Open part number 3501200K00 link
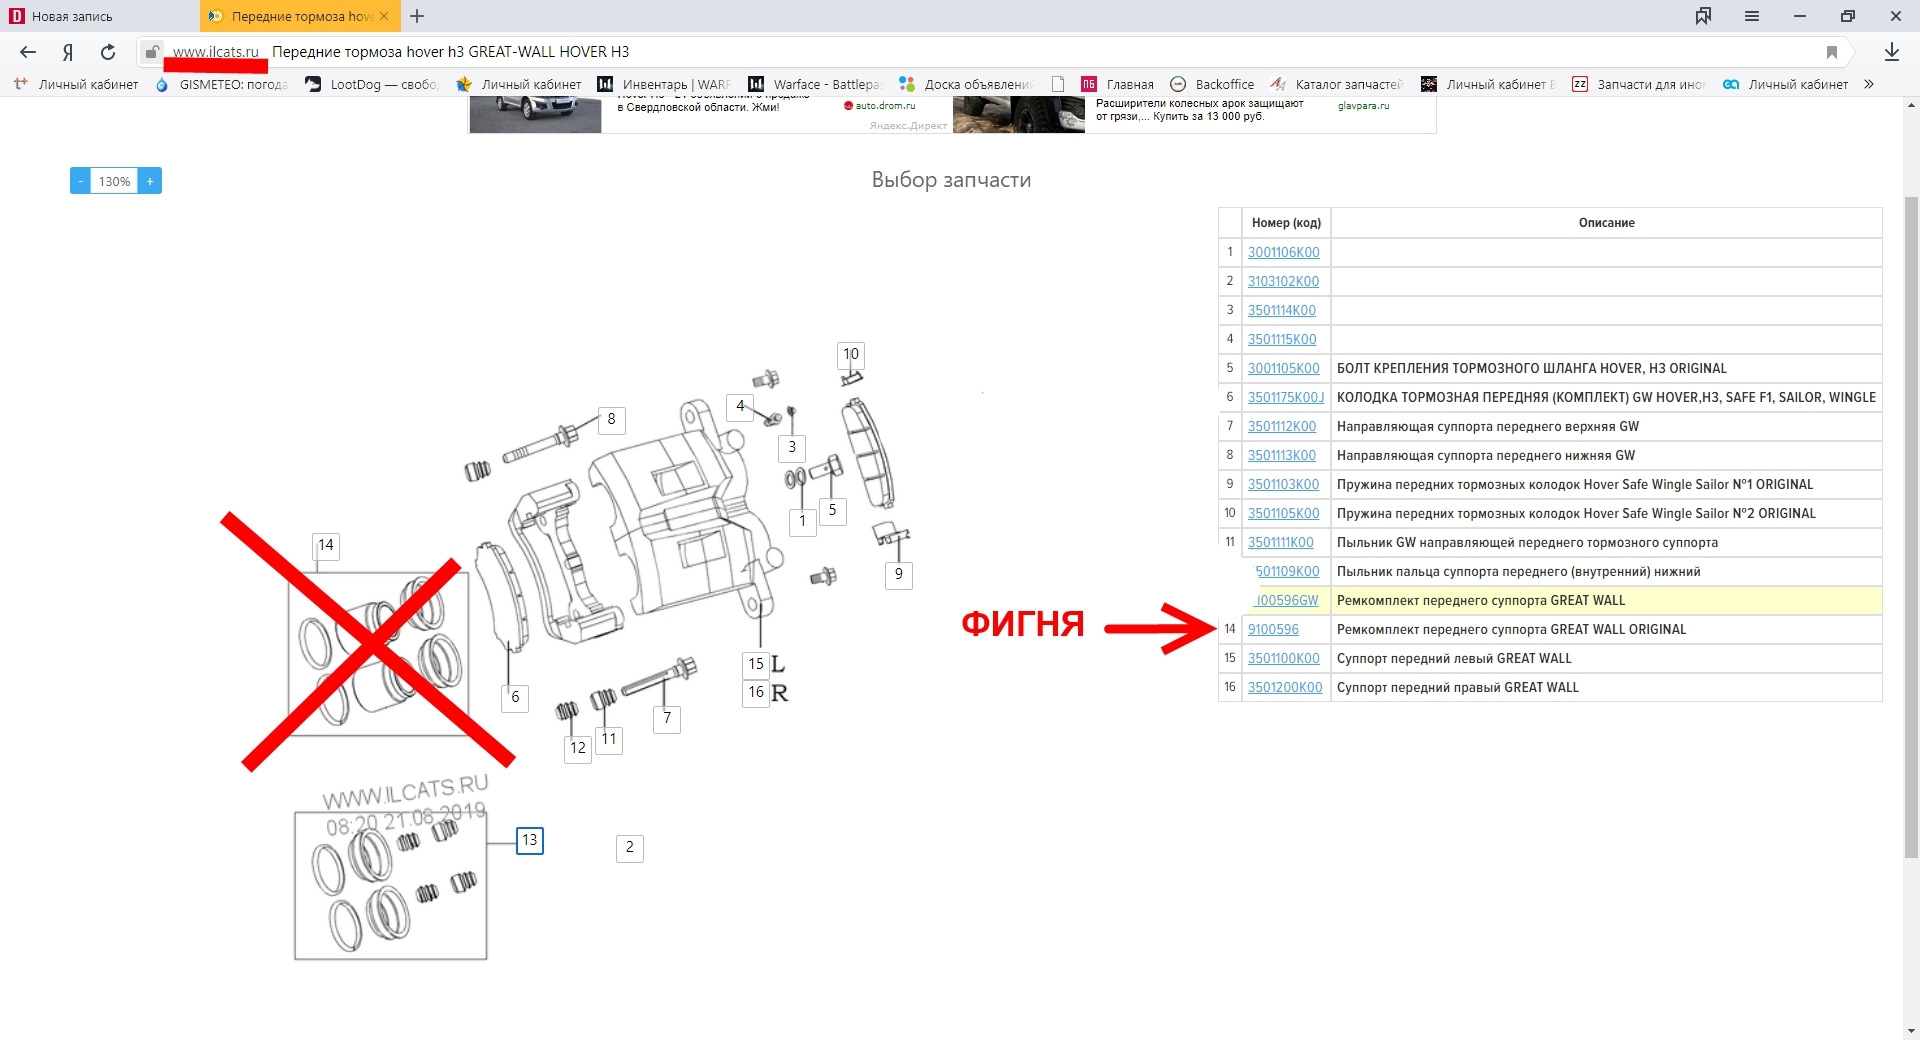 1285,687
